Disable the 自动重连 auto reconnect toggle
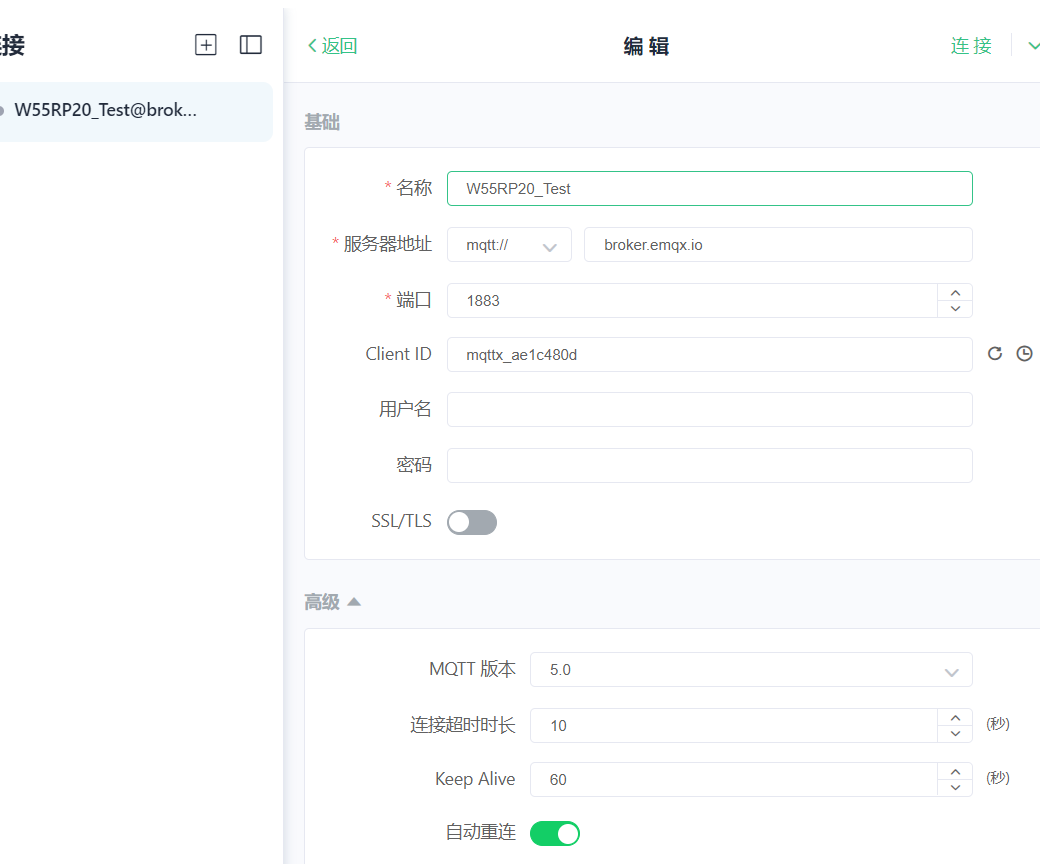The height and width of the screenshot is (864, 1040). pyautogui.click(x=554, y=833)
